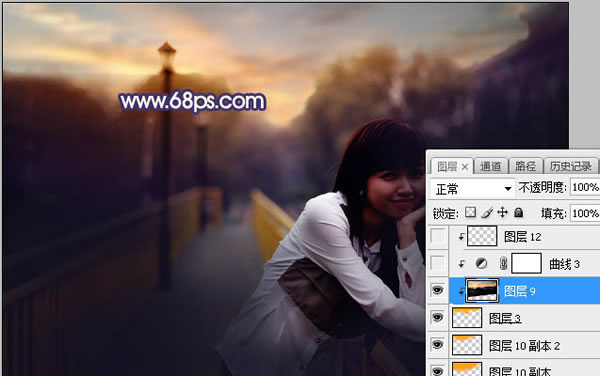The width and height of the screenshot is (600, 376).
Task: Click the chain link icon on 曲线 3
Action: pos(503,263)
